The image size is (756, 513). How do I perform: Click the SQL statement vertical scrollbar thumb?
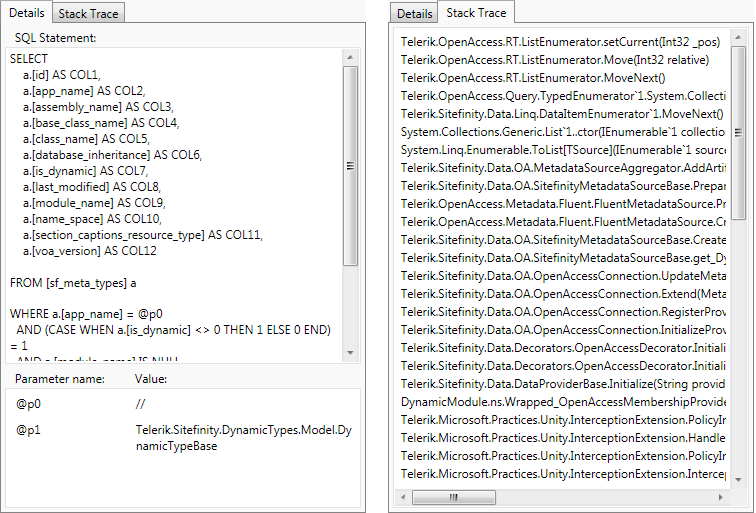[351, 166]
